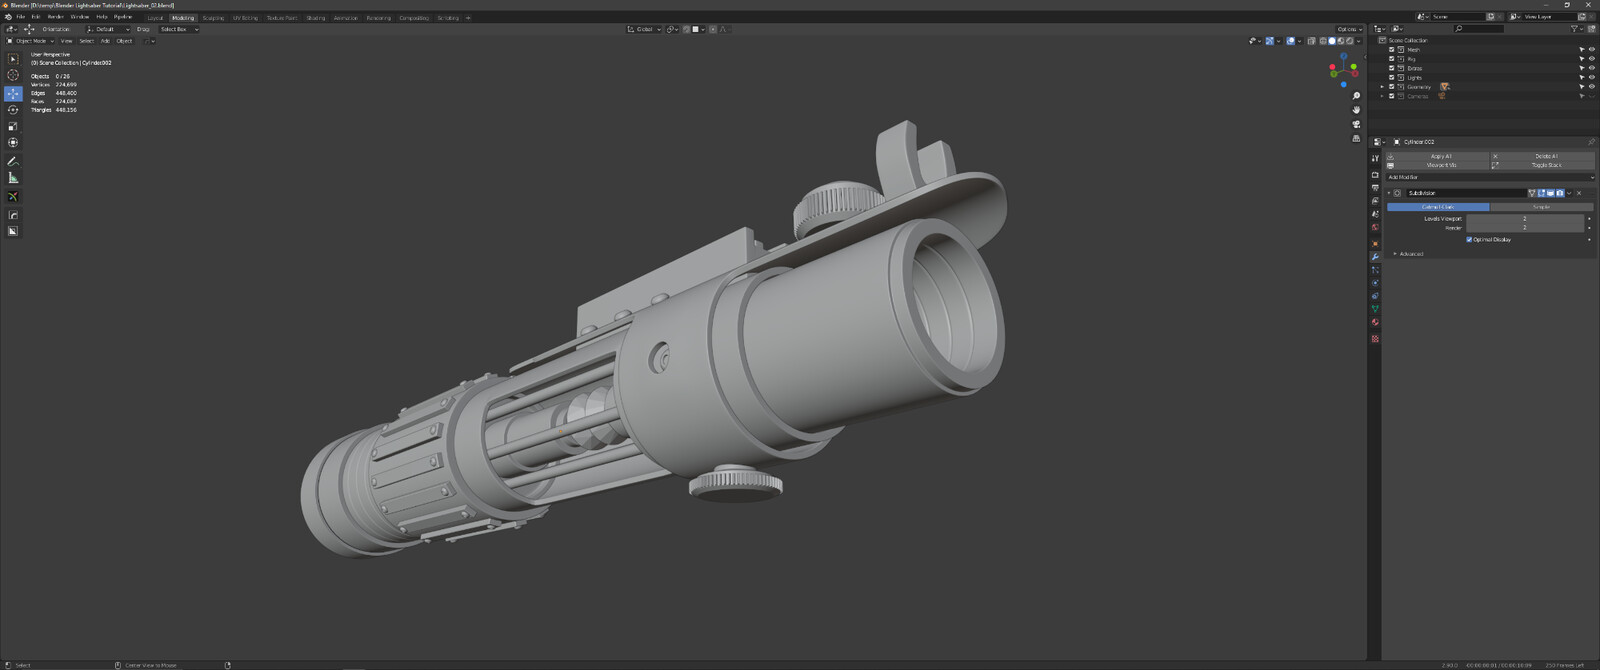Choose Catmull-Clark subdivision type

pos(1438,207)
